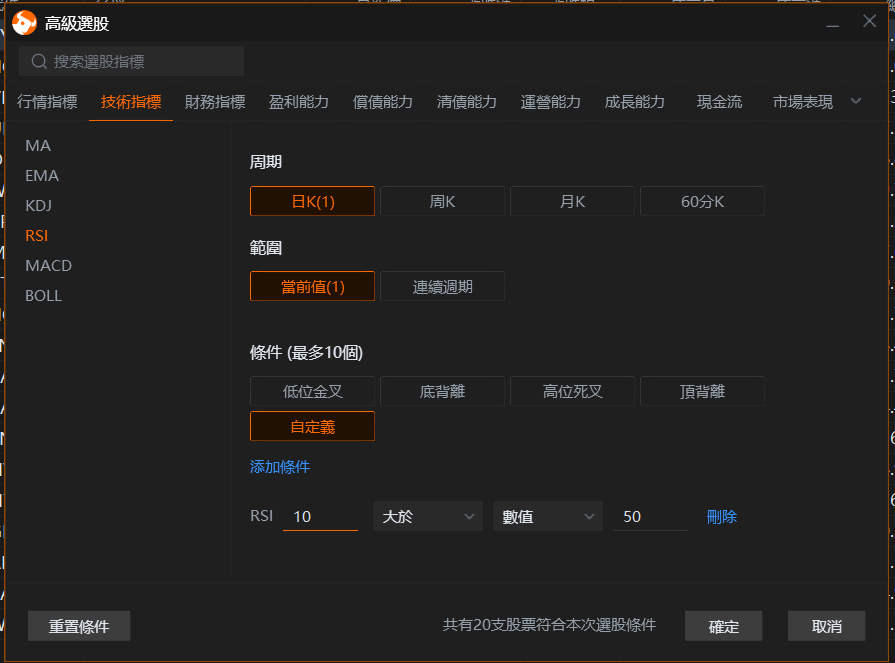Switch to the 財務指標 tab
Image resolution: width=895 pixels, height=663 pixels.
coord(215,102)
